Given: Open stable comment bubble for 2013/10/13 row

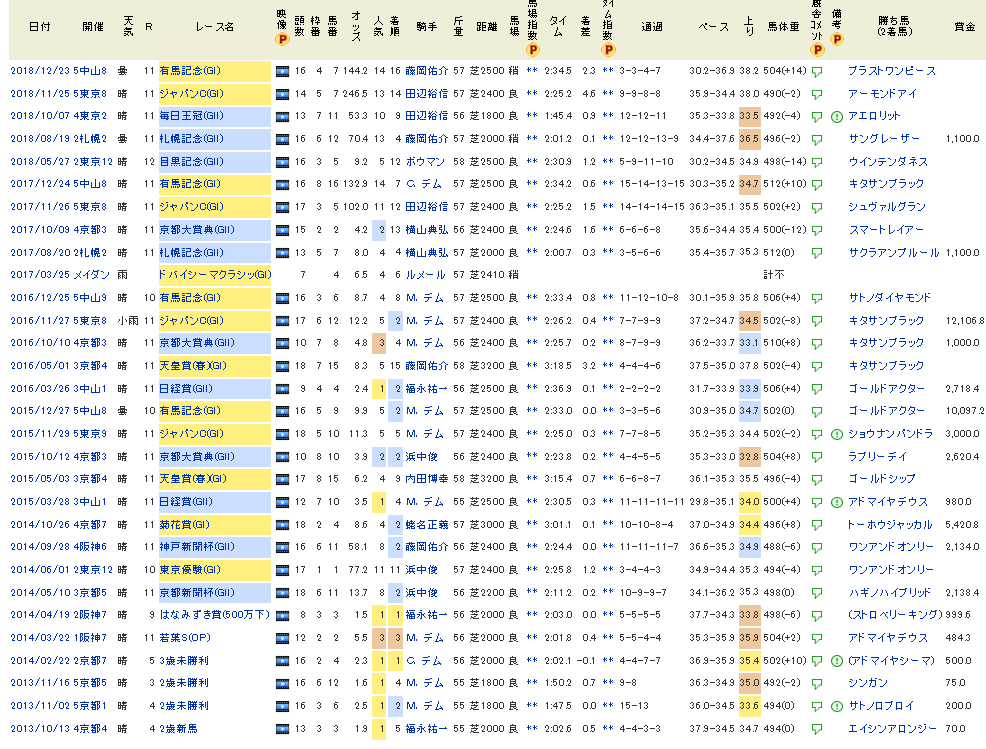Looking at the screenshot, I should coord(817,729).
